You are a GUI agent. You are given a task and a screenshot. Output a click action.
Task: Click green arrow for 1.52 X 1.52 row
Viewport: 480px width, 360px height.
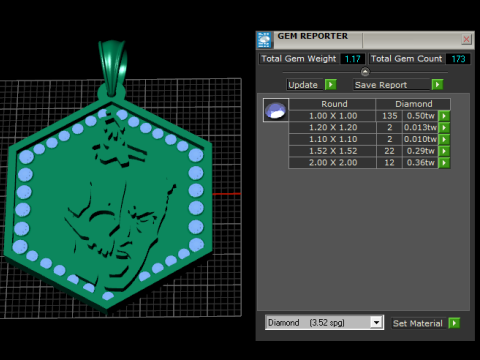click(444, 151)
